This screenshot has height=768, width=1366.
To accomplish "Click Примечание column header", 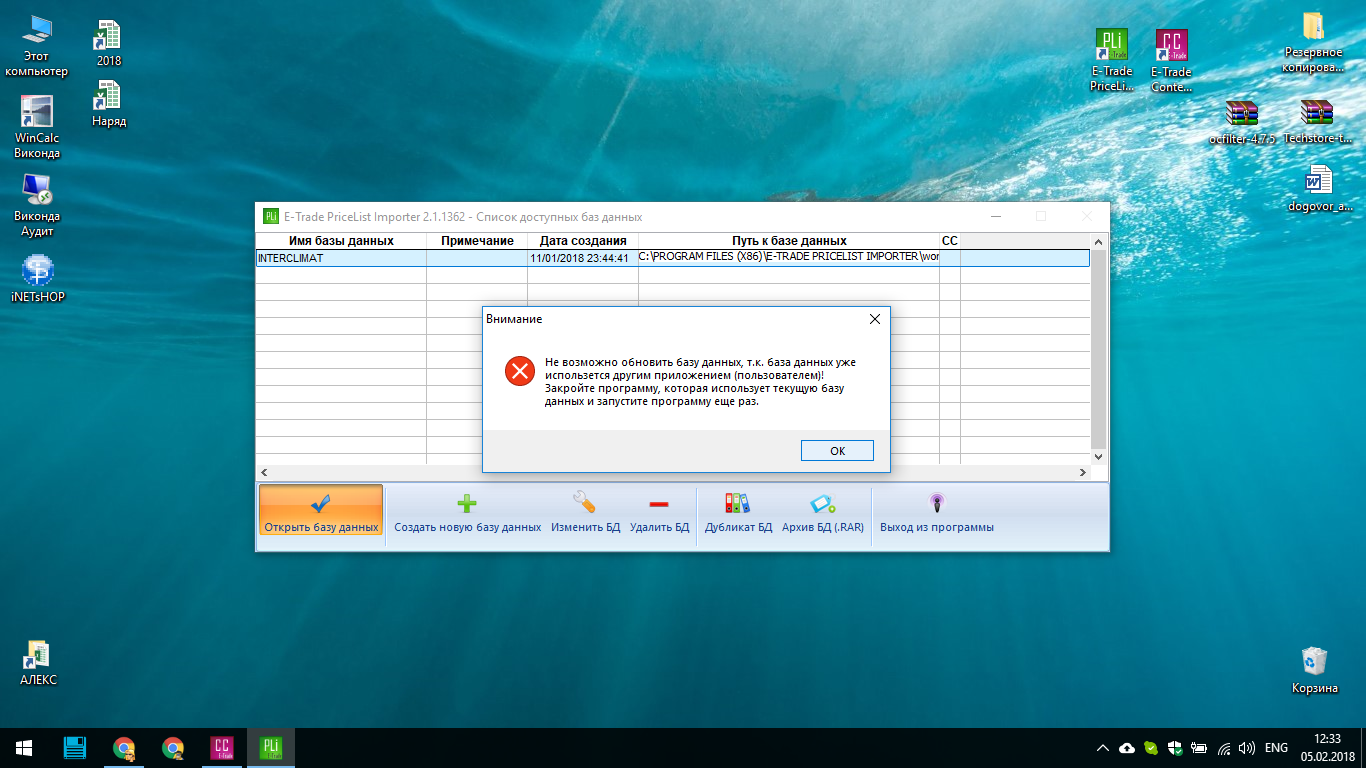I will pyautogui.click(x=477, y=241).
